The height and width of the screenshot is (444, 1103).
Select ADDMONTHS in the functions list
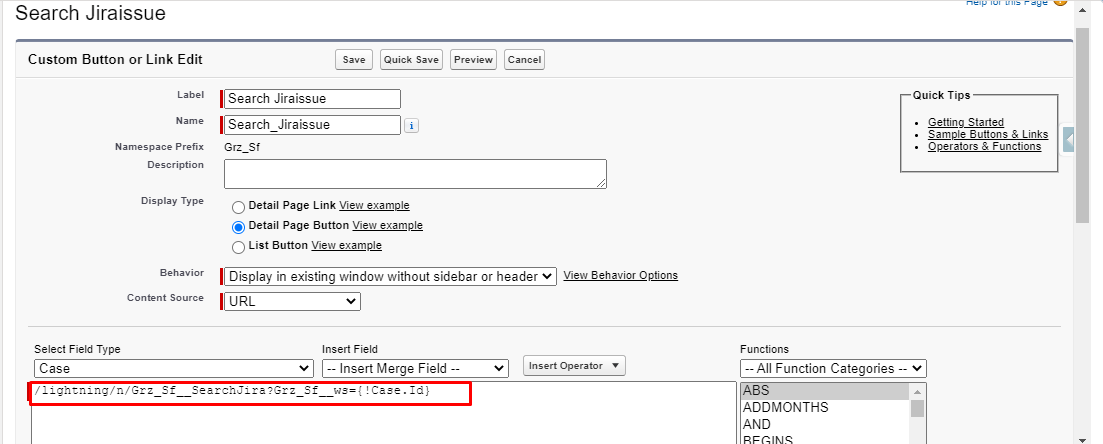(x=825, y=407)
